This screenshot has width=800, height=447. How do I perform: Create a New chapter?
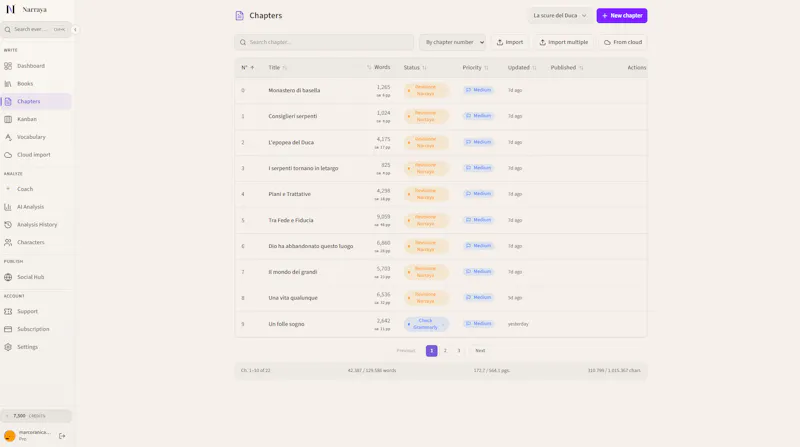click(621, 15)
